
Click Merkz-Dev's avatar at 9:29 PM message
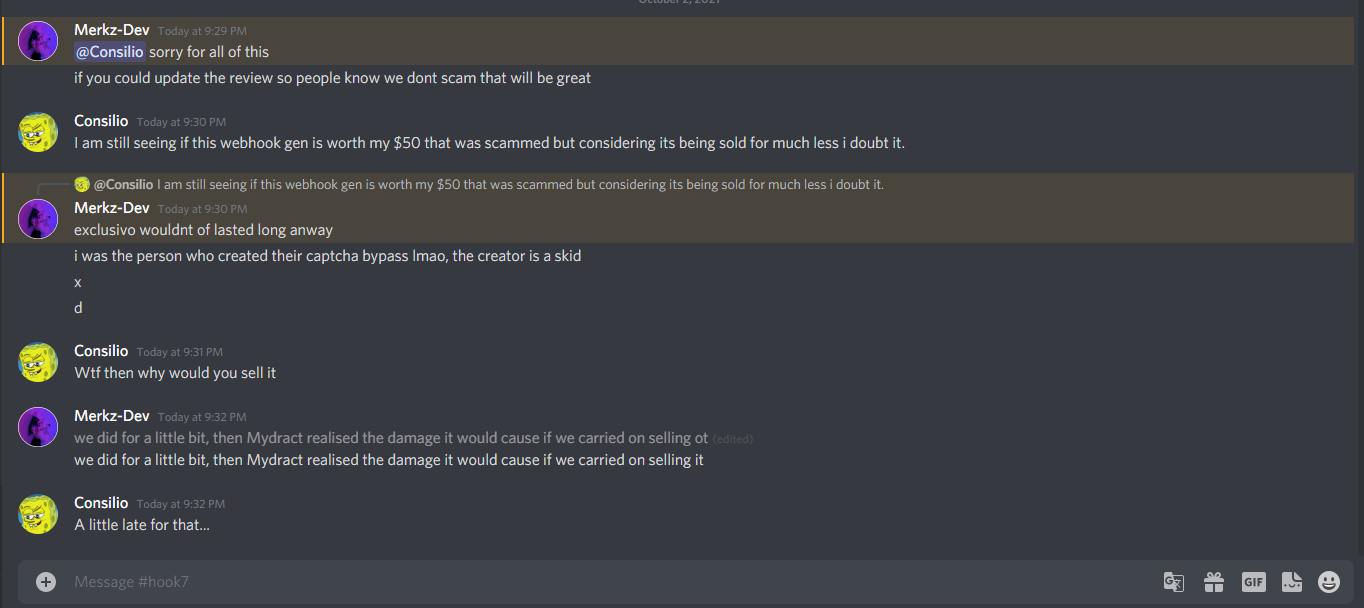(x=38, y=41)
